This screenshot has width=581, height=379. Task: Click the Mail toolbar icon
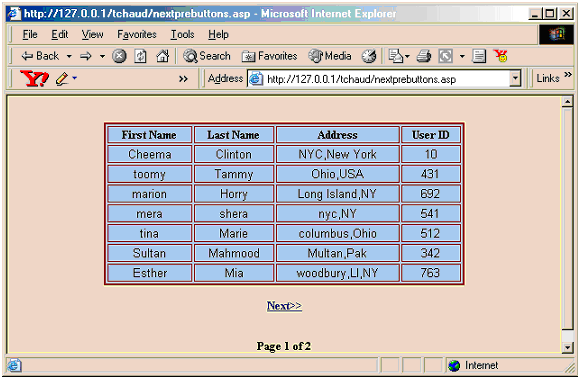pos(396,56)
